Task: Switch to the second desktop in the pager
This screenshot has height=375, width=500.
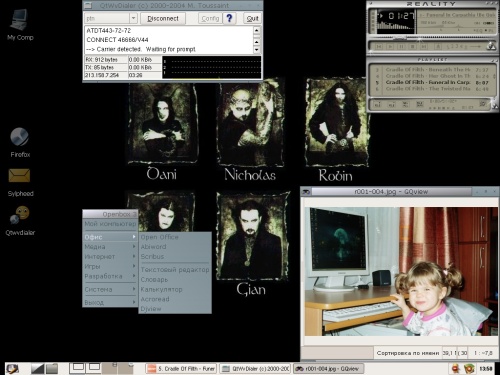Action: coord(93,368)
